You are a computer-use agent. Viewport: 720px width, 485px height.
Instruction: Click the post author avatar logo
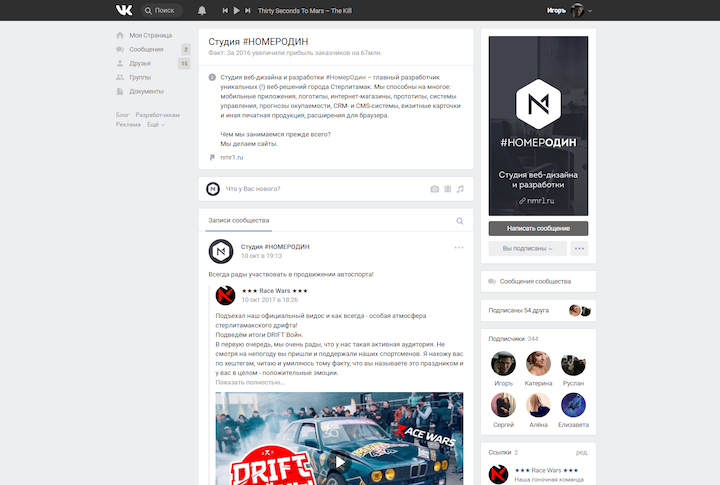(221, 251)
